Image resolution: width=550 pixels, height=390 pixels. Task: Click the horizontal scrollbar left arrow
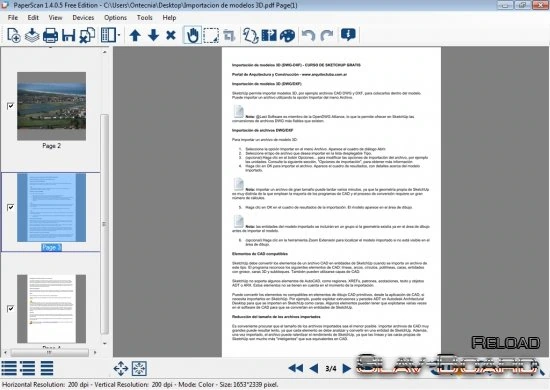[5, 352]
